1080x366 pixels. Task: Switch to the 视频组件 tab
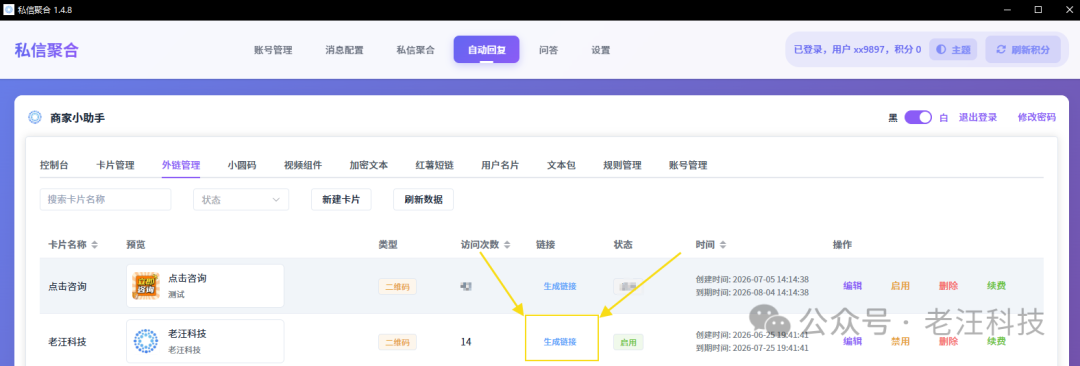[302, 165]
